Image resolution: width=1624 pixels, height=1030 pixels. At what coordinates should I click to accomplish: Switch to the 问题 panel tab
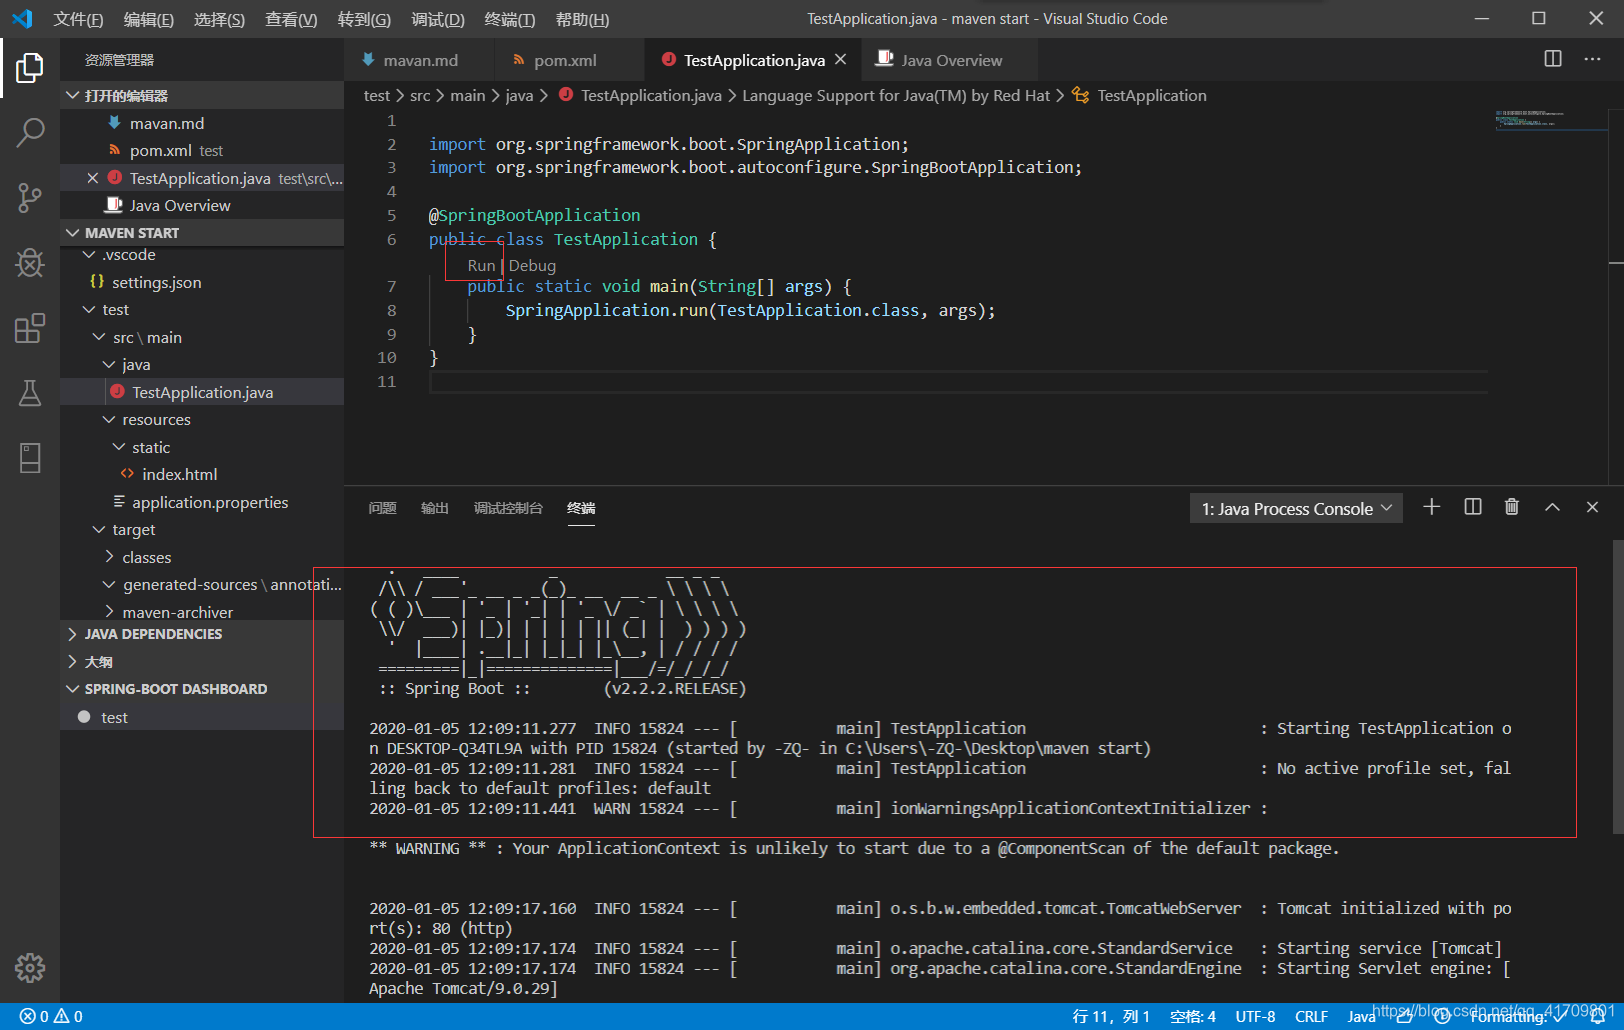(x=382, y=508)
